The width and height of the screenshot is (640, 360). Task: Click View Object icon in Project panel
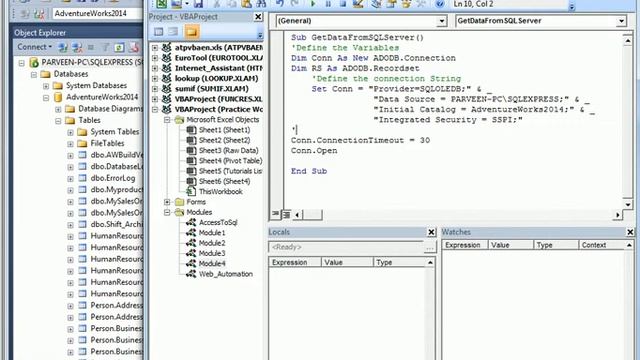173,31
